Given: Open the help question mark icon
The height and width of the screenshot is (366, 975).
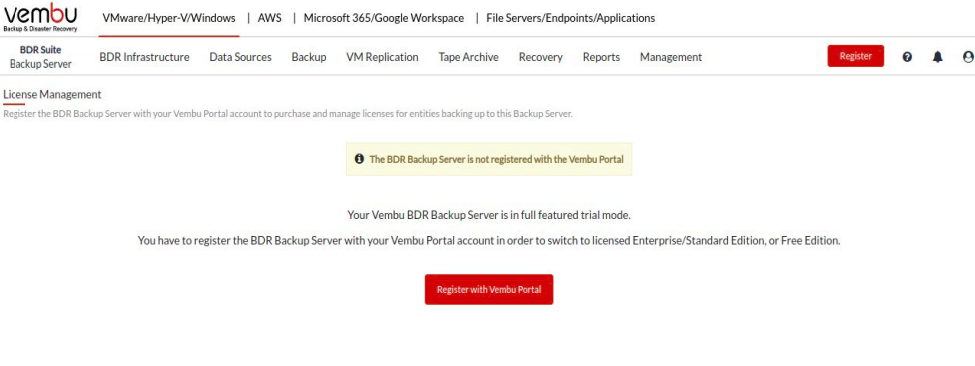Looking at the screenshot, I should (907, 57).
